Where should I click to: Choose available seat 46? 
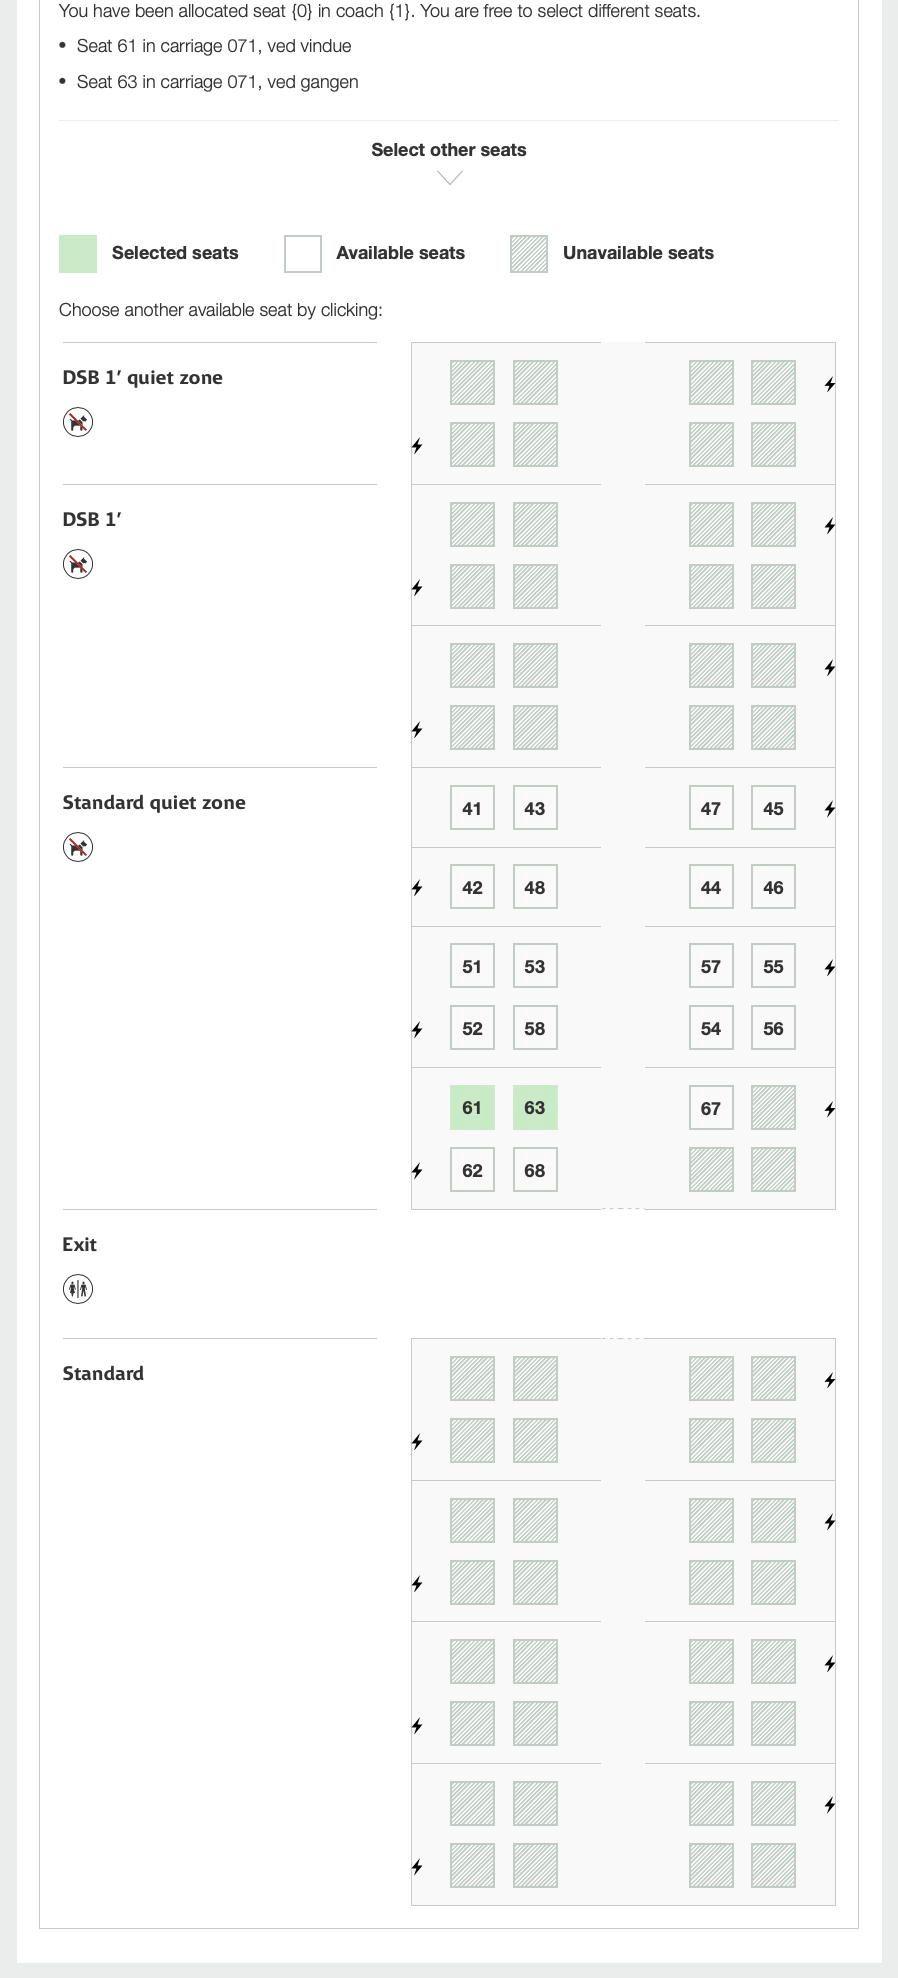pos(773,886)
